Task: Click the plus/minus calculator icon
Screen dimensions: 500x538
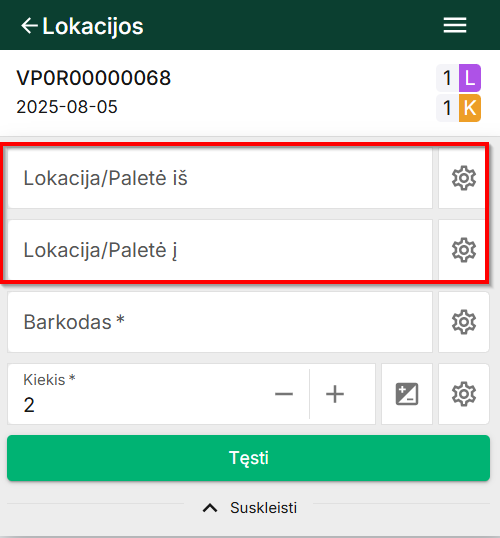Action: (407, 394)
